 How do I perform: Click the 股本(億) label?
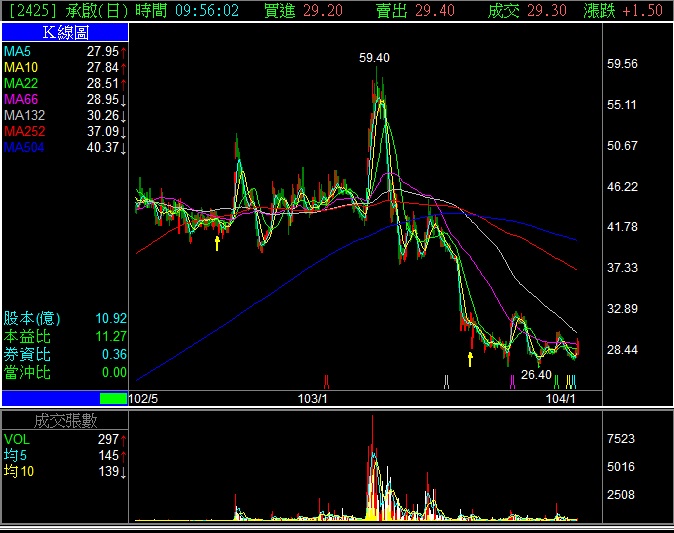[32, 319]
